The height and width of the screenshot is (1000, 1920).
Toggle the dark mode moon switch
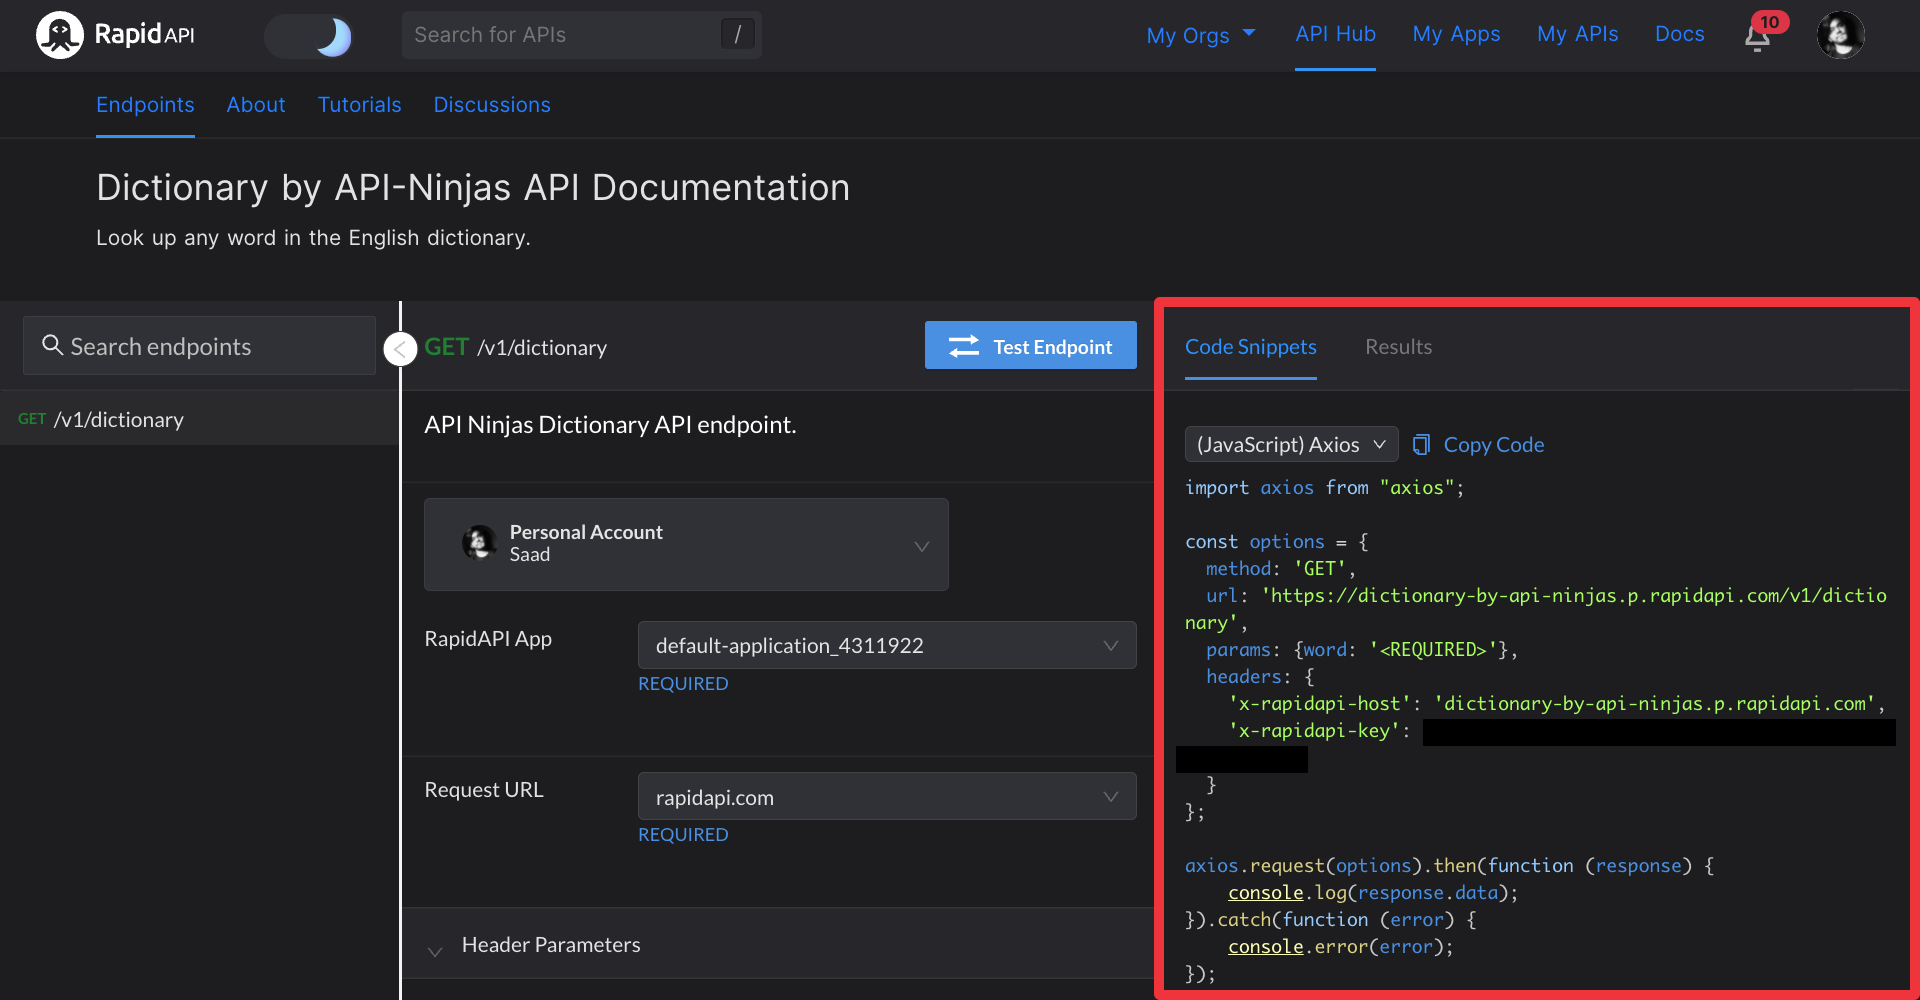[308, 36]
